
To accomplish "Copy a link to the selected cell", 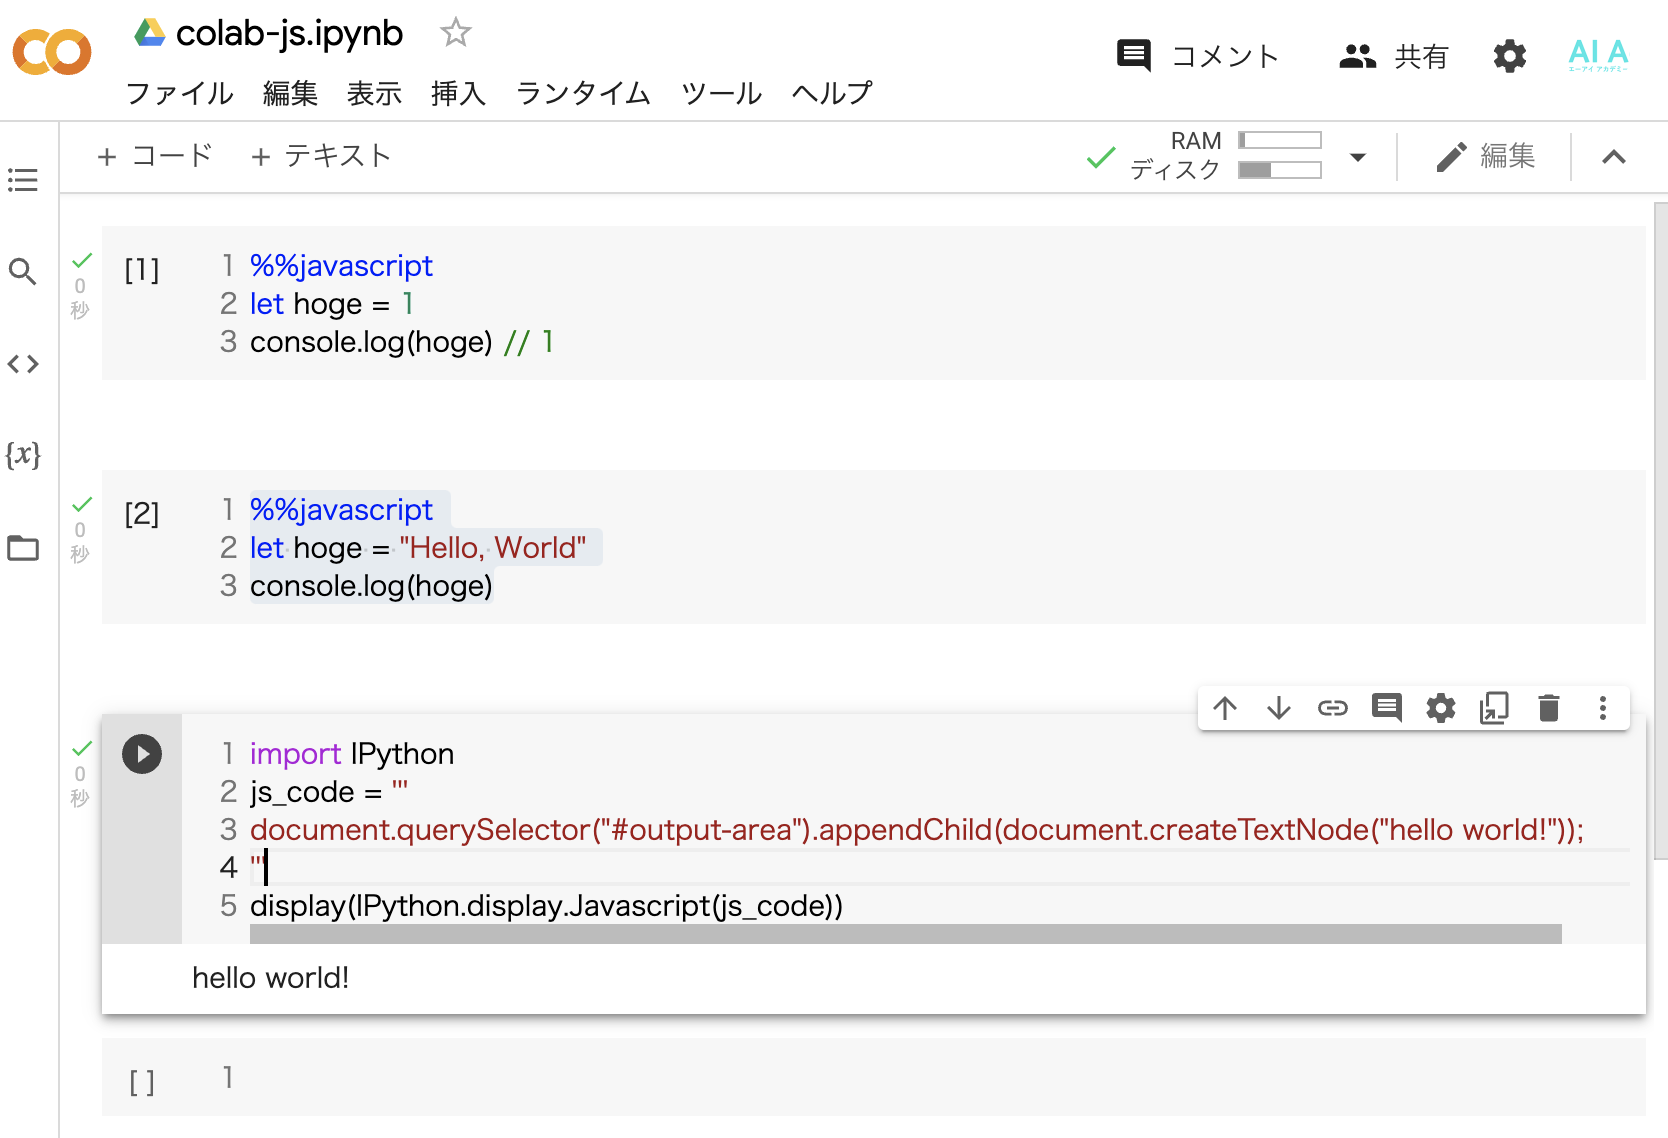I will (1333, 708).
